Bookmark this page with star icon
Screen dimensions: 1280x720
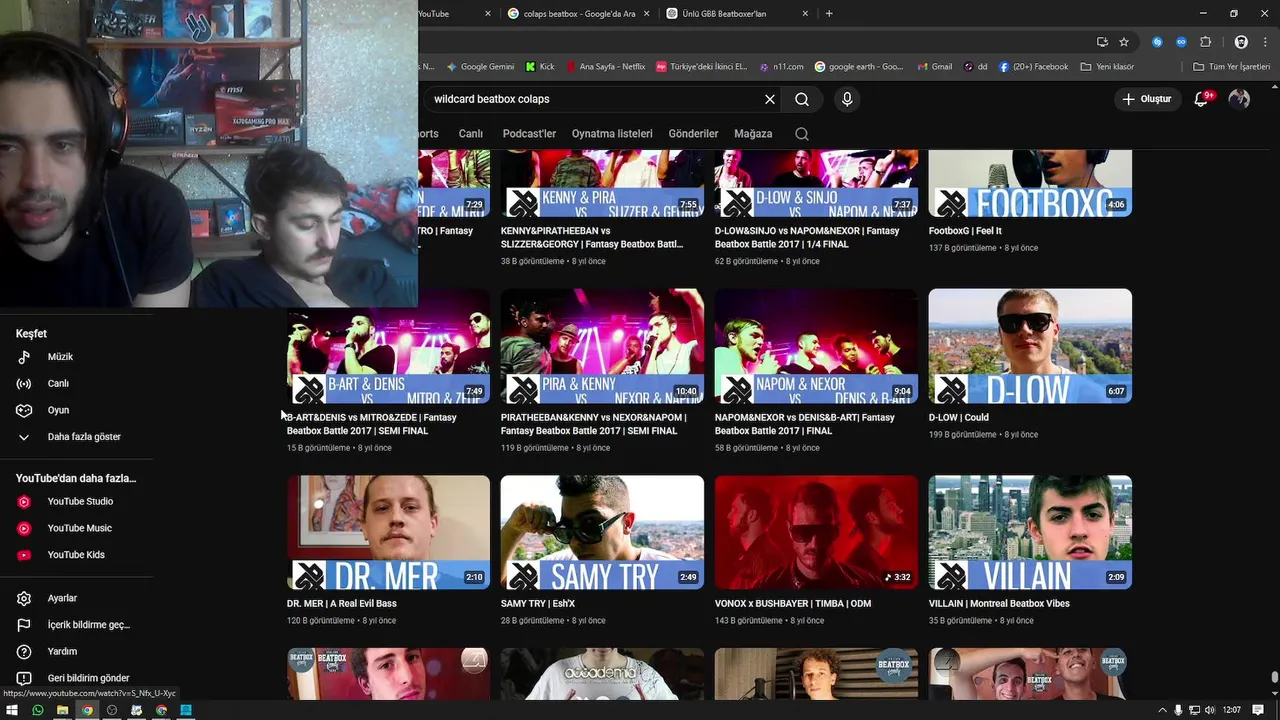coord(1124,42)
